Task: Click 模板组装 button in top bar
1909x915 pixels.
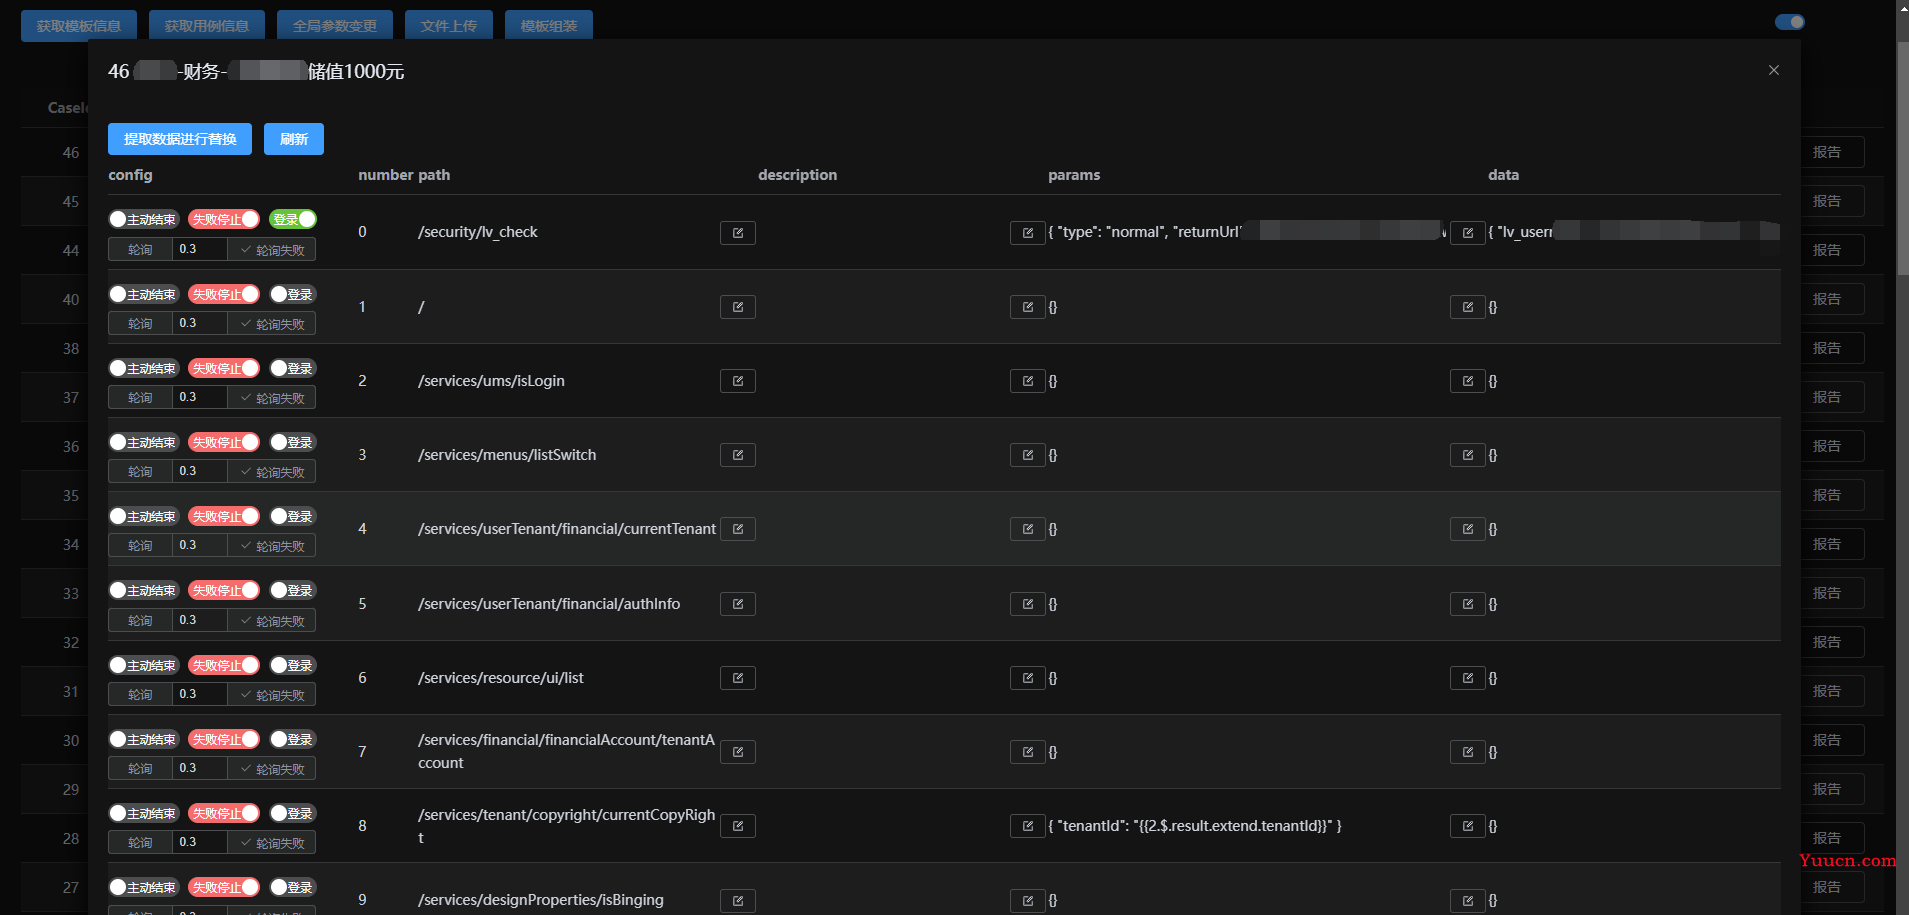Action: point(549,25)
